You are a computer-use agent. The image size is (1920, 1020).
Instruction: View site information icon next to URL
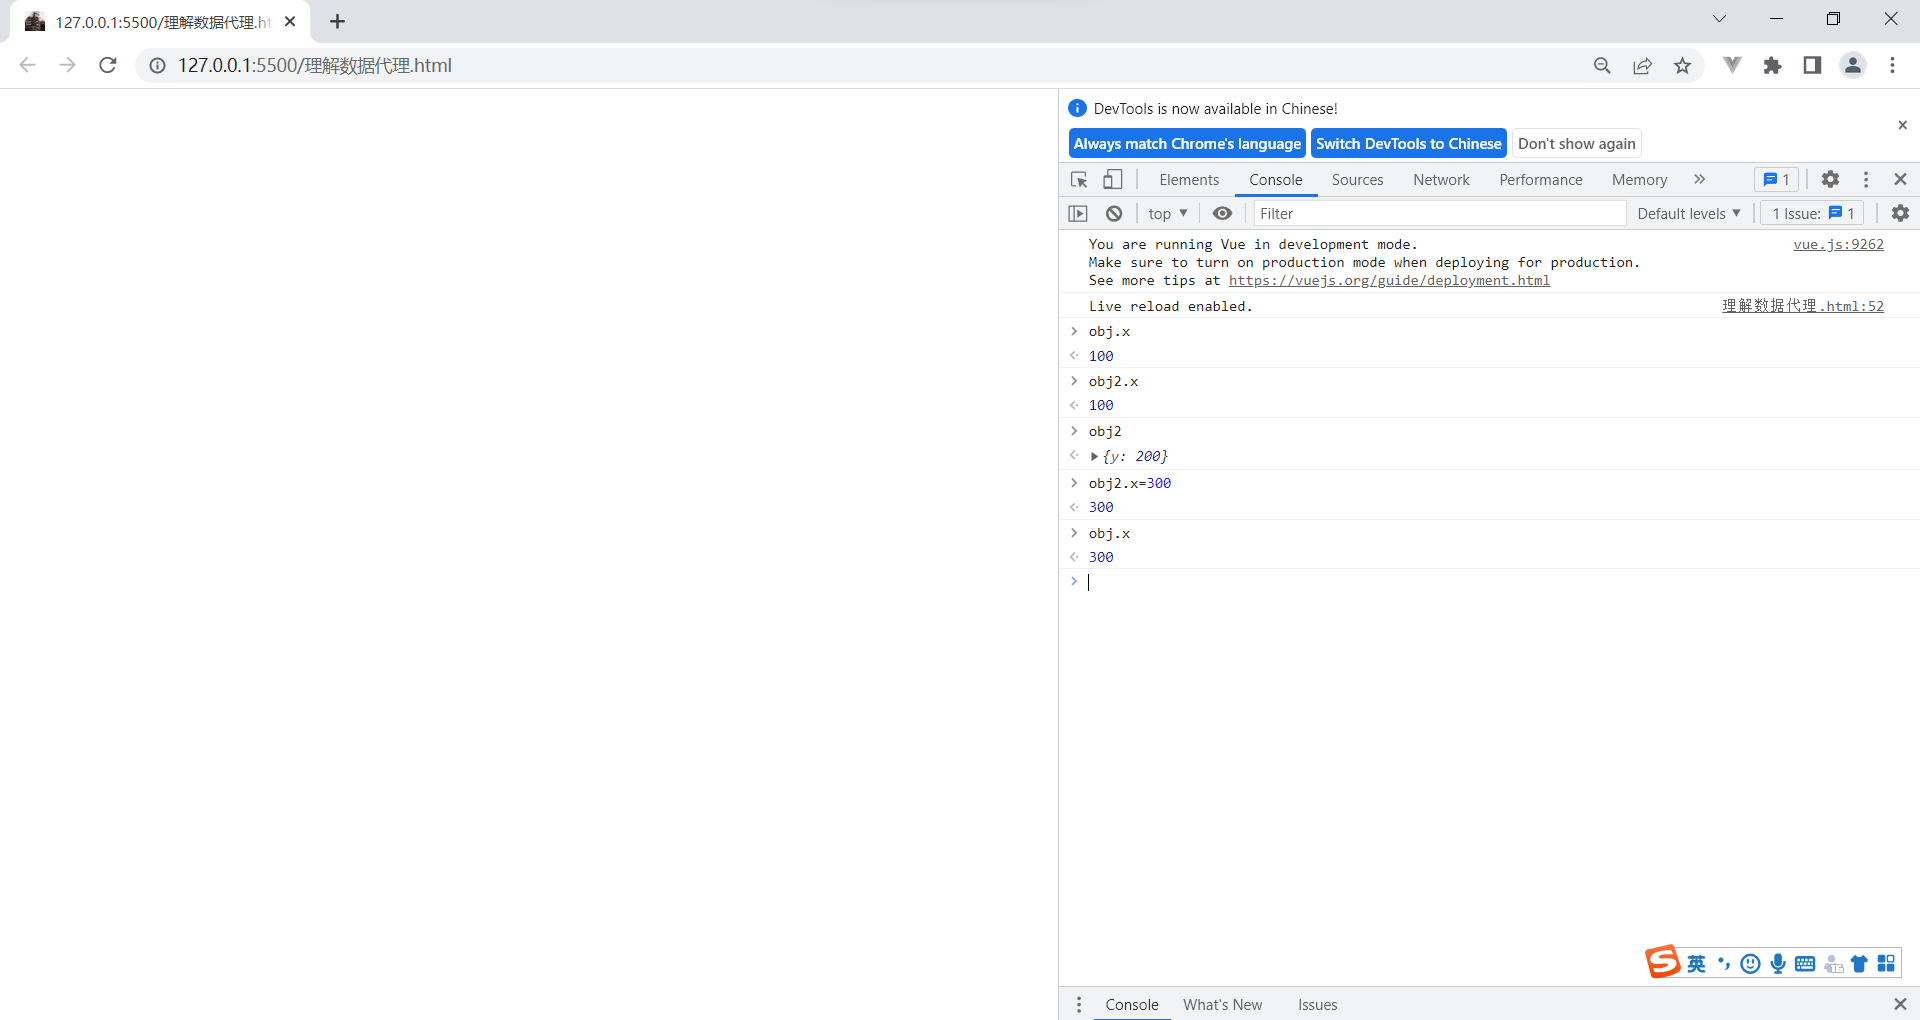click(158, 65)
